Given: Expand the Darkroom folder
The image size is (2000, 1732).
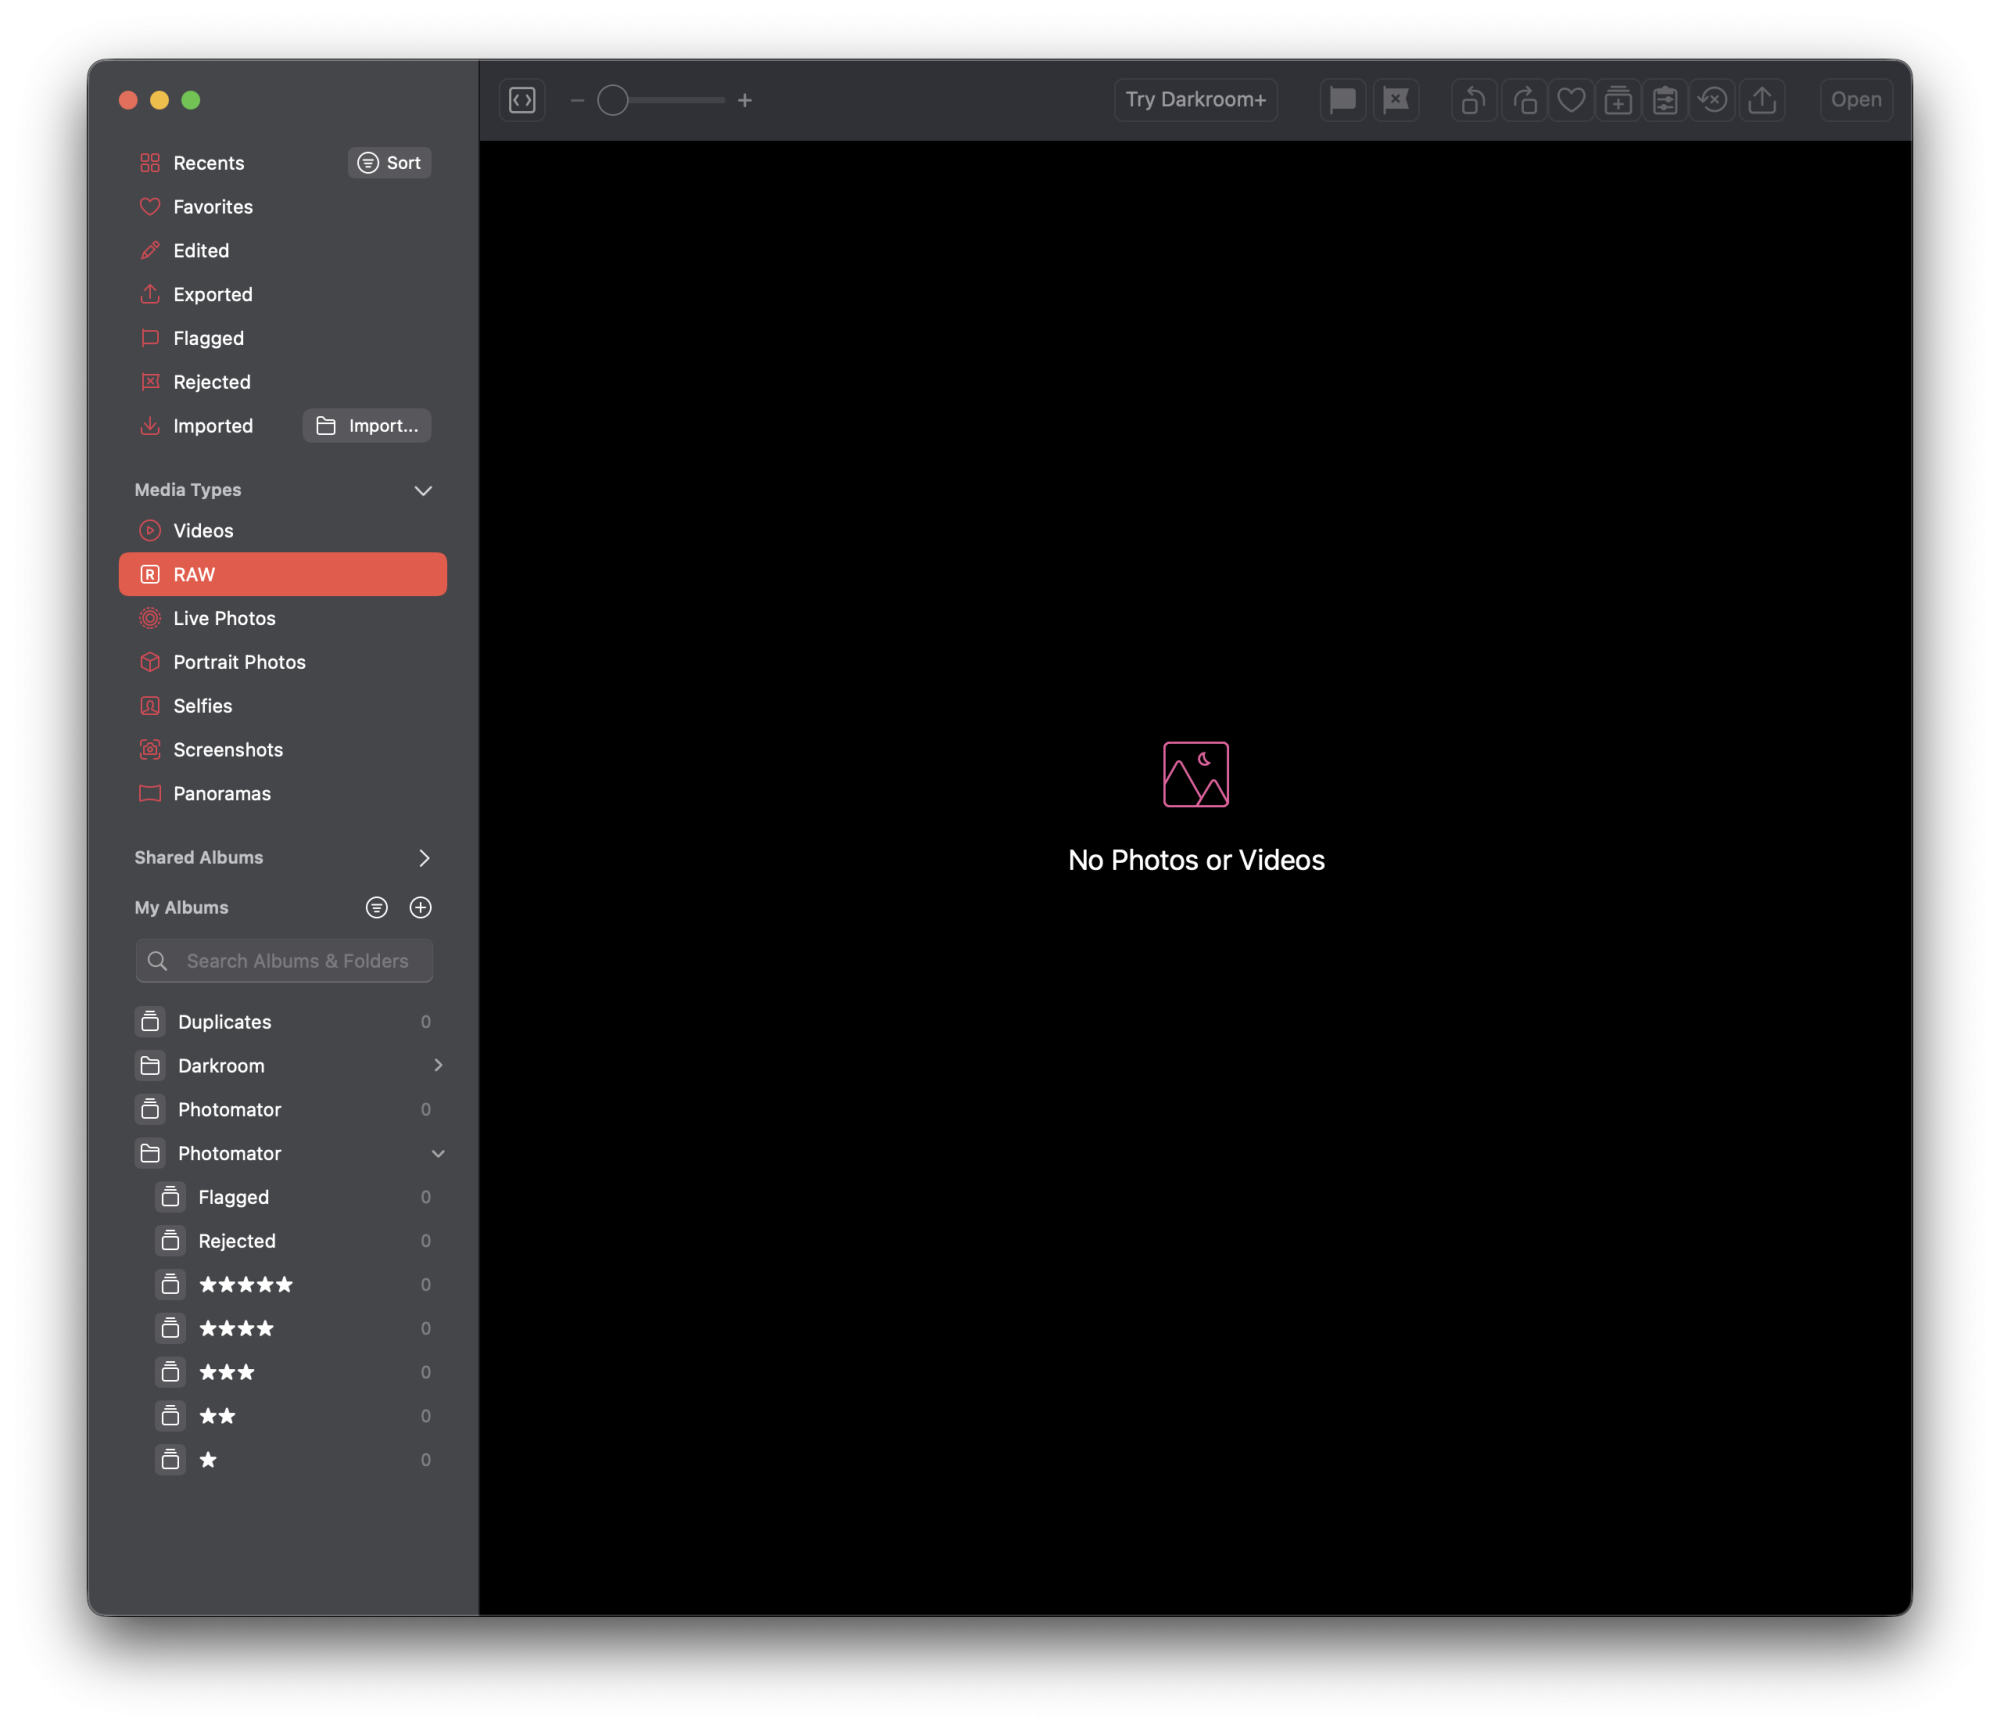Looking at the screenshot, I should pos(438,1065).
